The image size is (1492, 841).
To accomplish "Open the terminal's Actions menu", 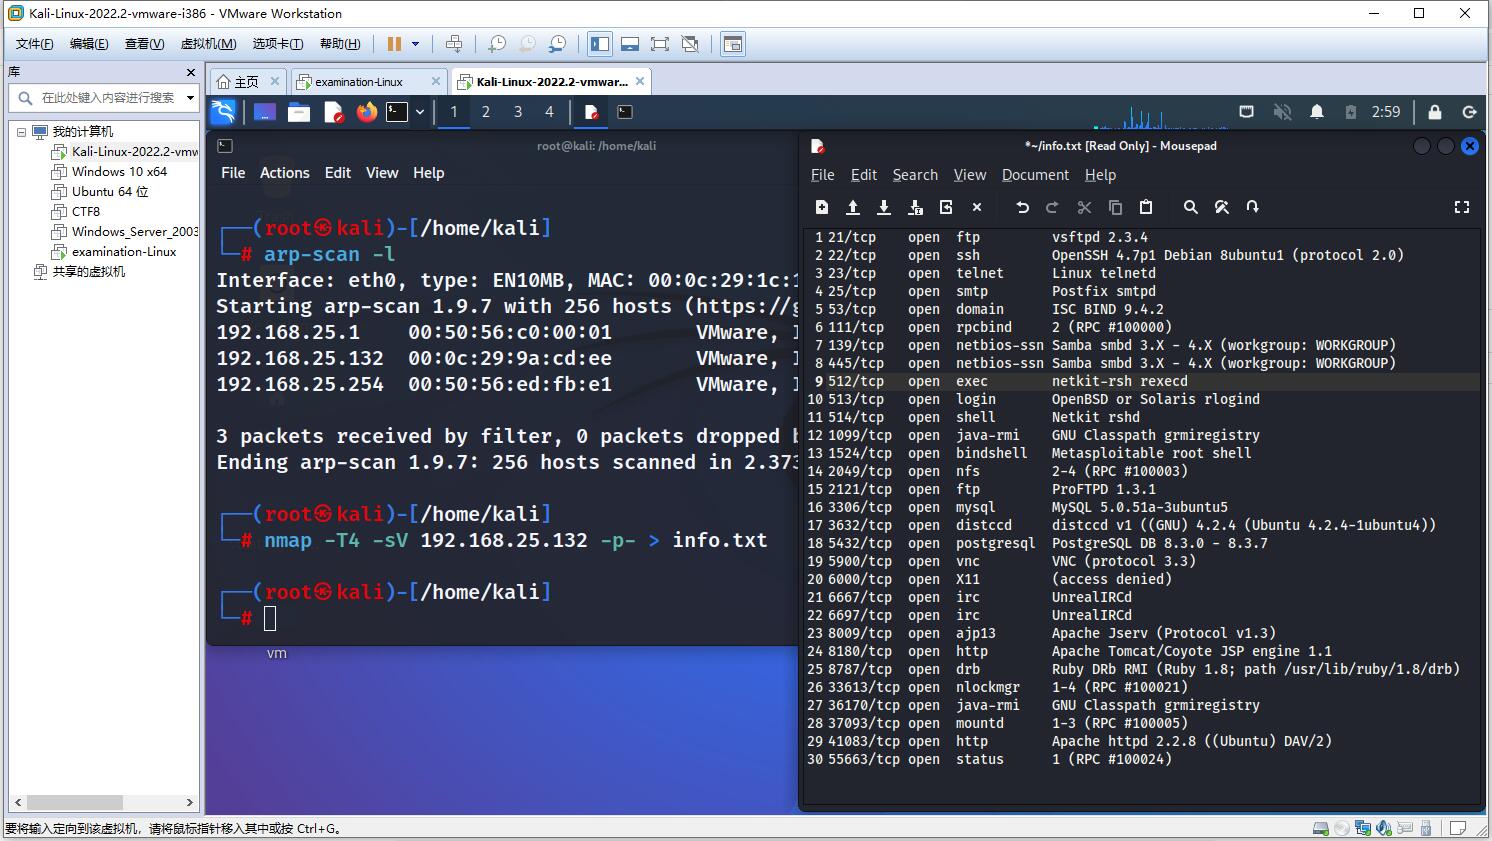I will tap(285, 173).
